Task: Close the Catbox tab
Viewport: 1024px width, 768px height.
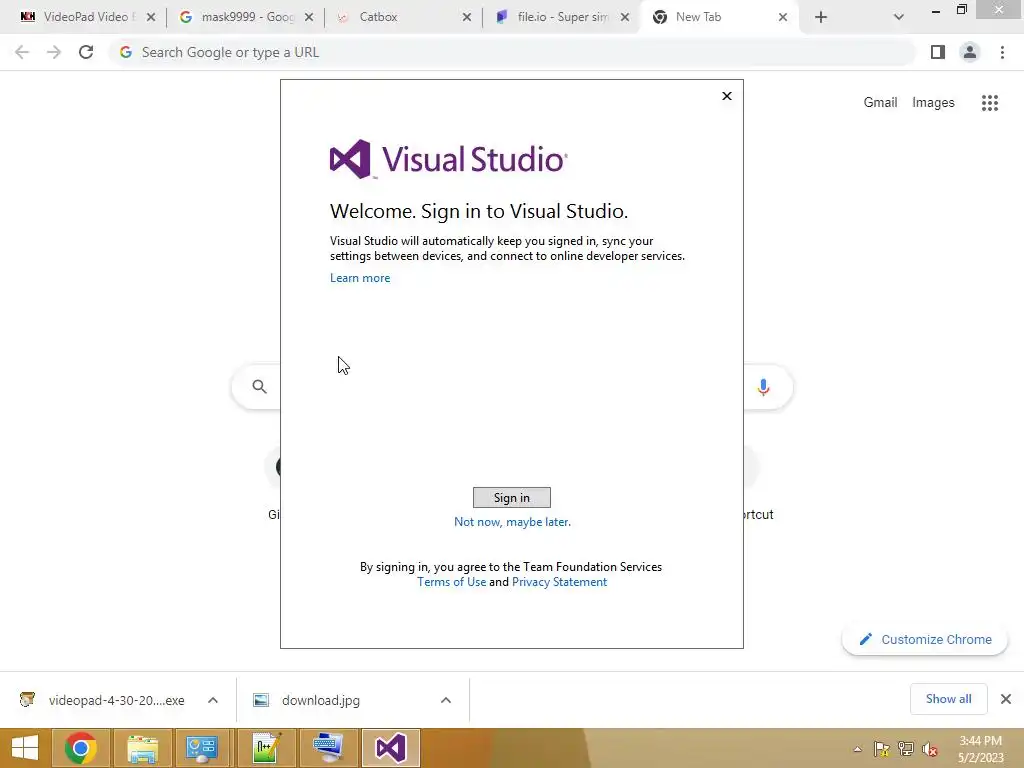Action: pyautogui.click(x=467, y=18)
